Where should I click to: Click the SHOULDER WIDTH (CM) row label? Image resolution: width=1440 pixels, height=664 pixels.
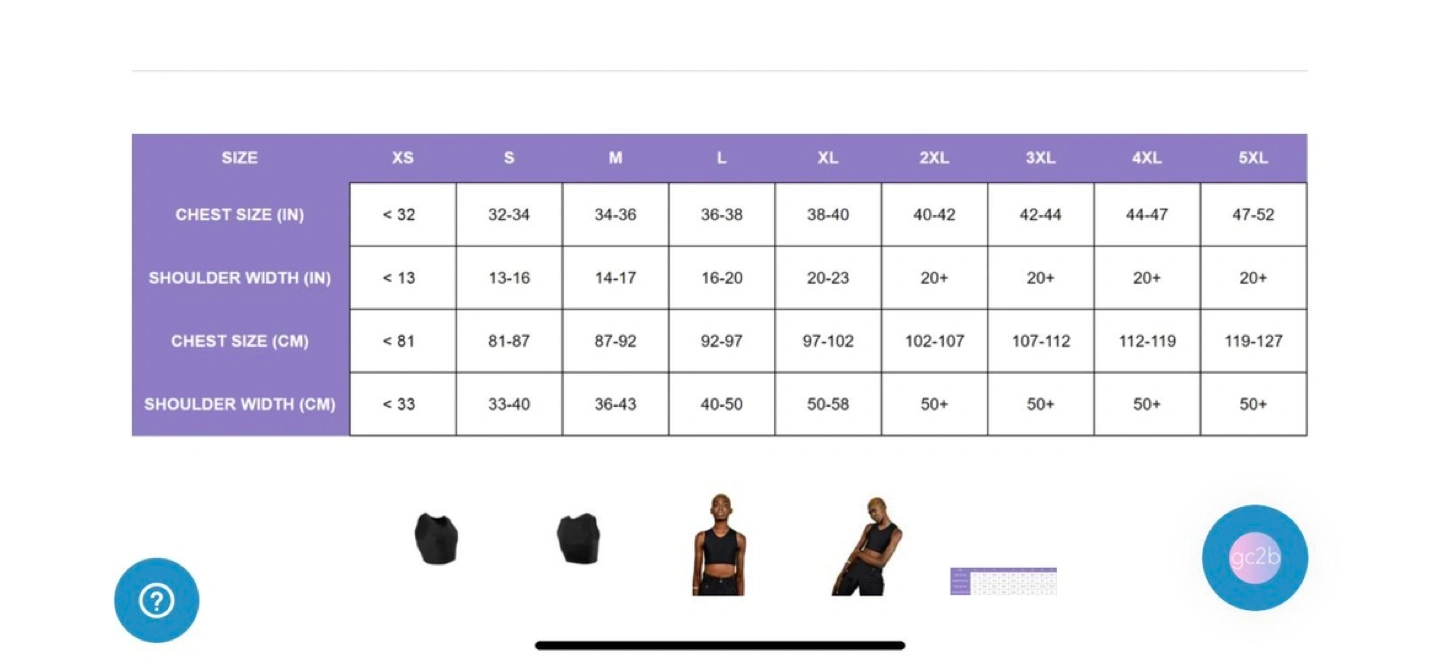[240, 404]
